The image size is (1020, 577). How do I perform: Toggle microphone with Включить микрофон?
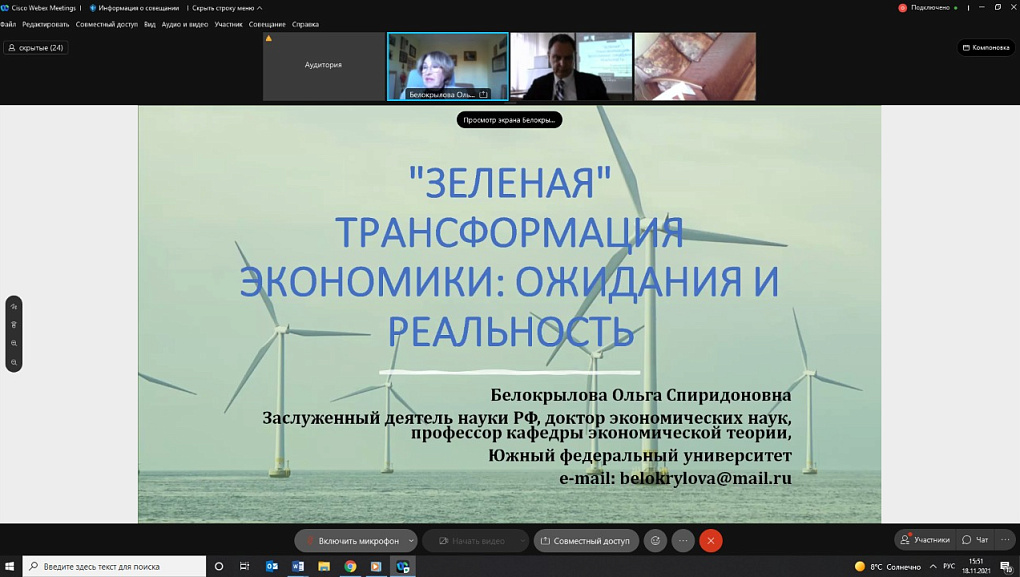coord(350,540)
